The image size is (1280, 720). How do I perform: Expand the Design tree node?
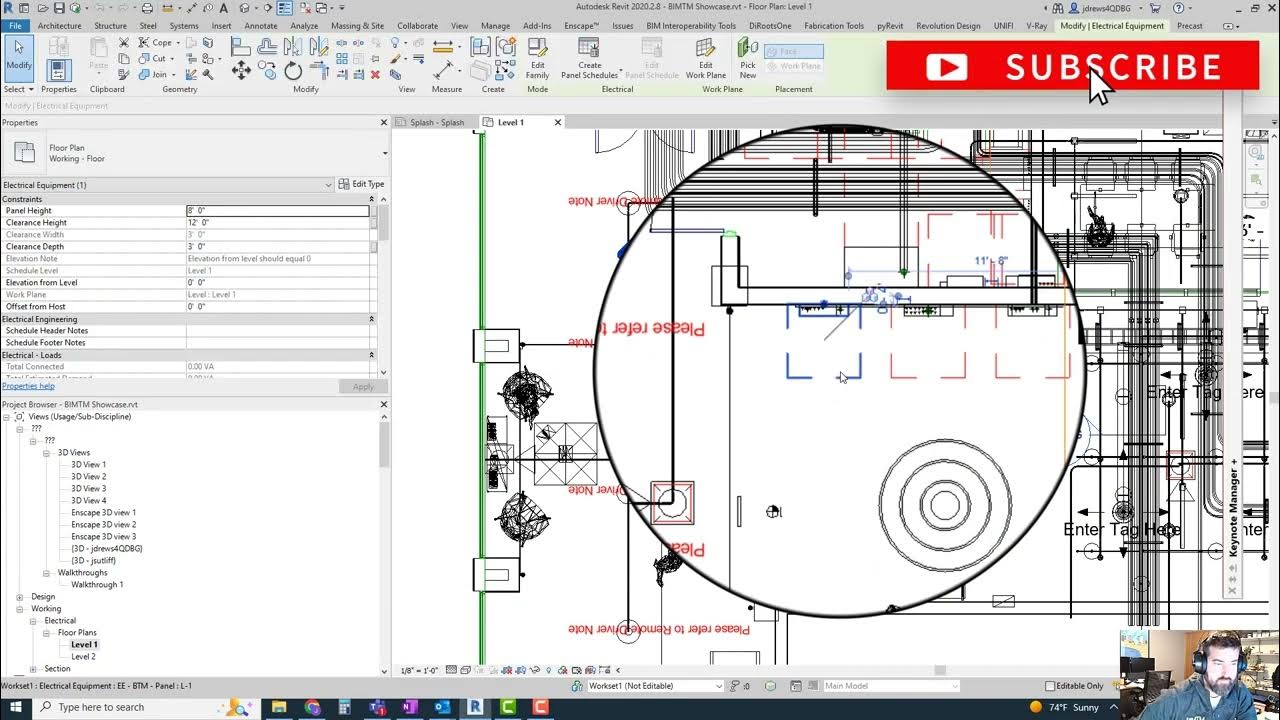coord(20,597)
